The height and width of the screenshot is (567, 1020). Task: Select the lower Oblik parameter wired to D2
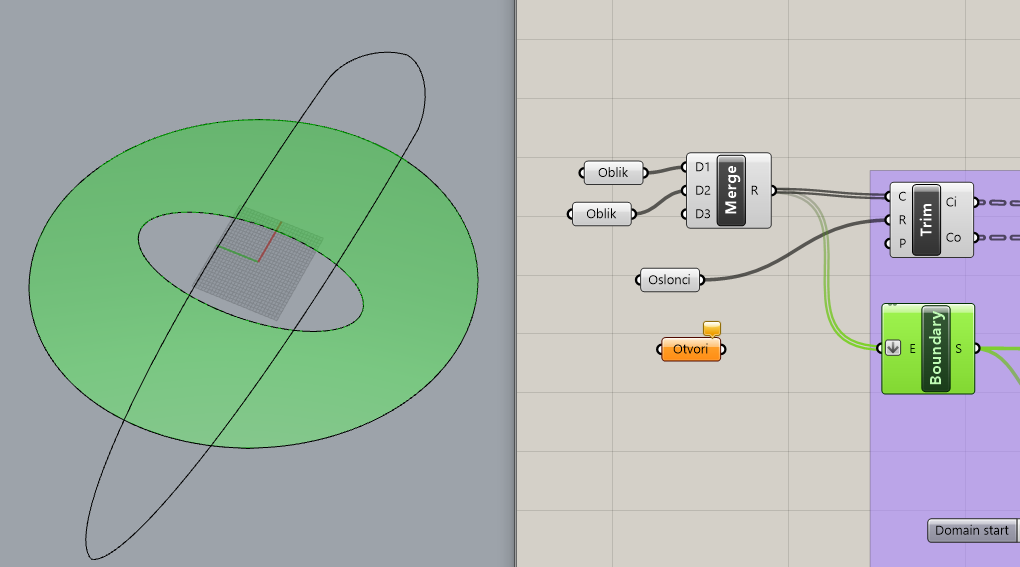coord(602,214)
